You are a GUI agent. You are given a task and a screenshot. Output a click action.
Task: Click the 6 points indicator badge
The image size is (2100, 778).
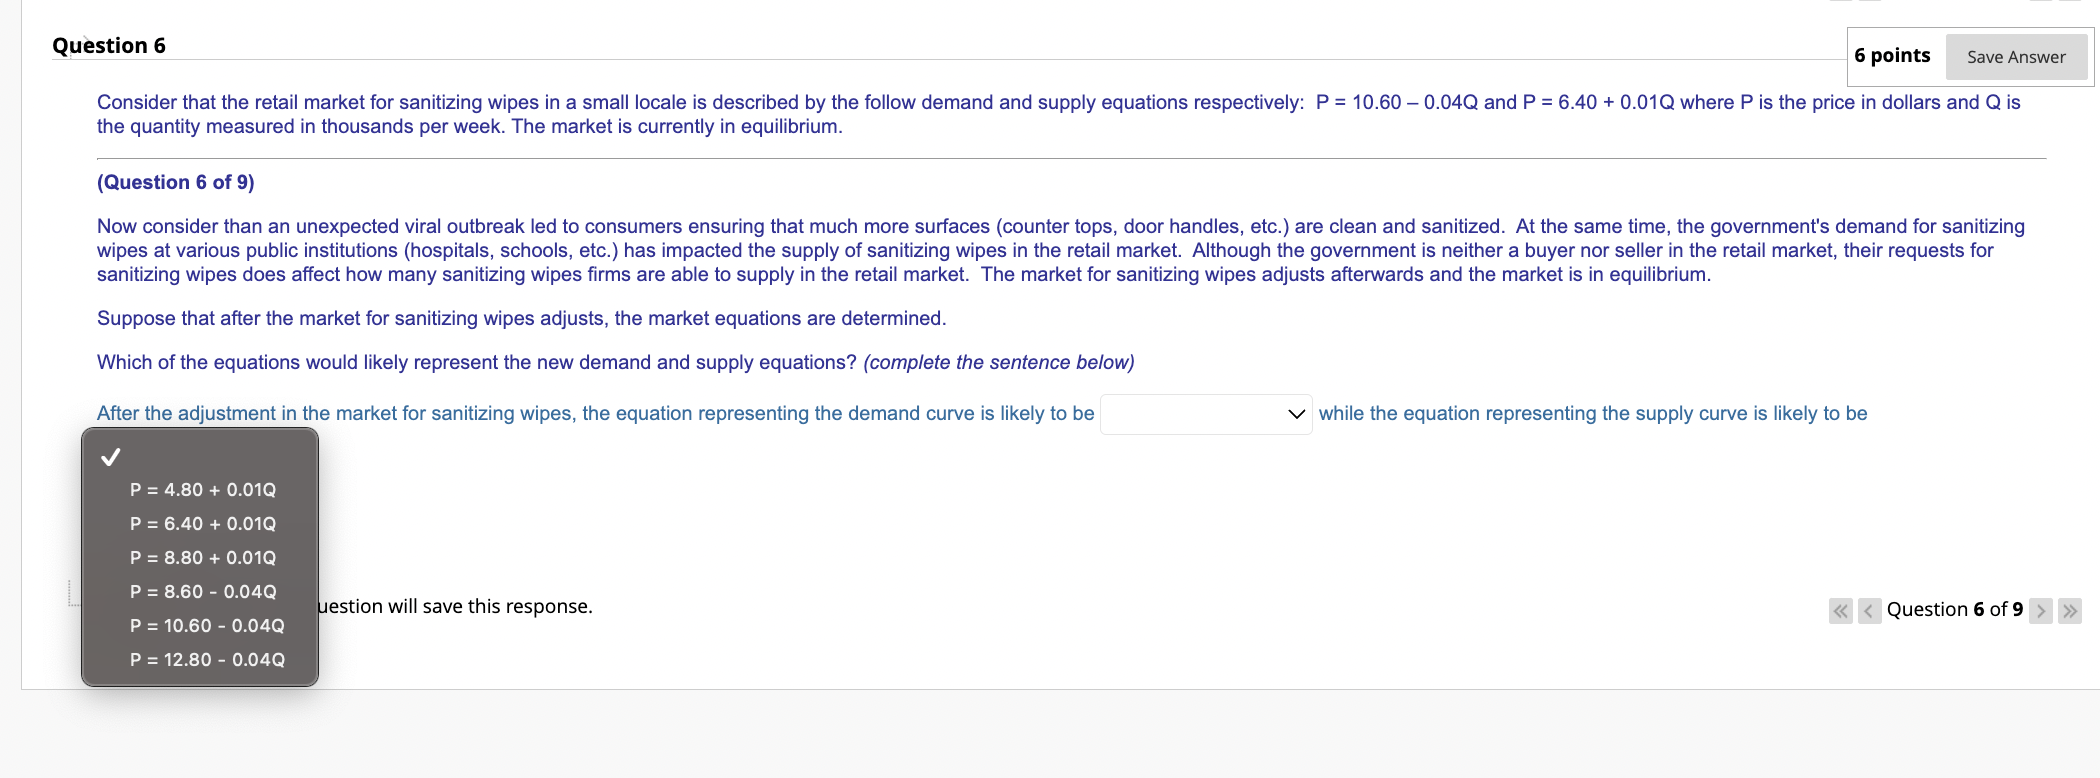[1892, 56]
